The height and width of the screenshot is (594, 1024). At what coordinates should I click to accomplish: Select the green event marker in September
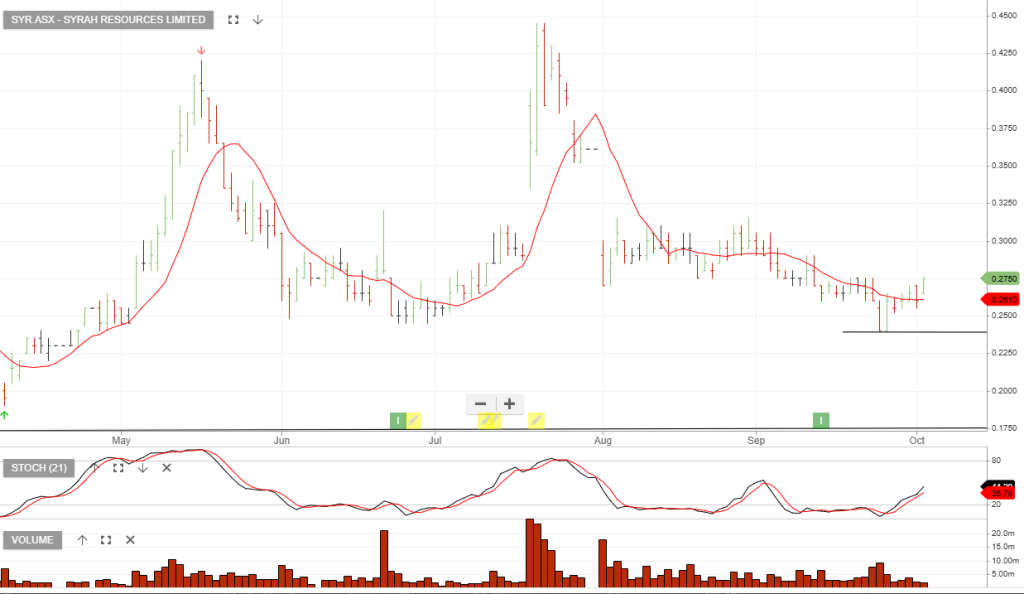coord(821,420)
